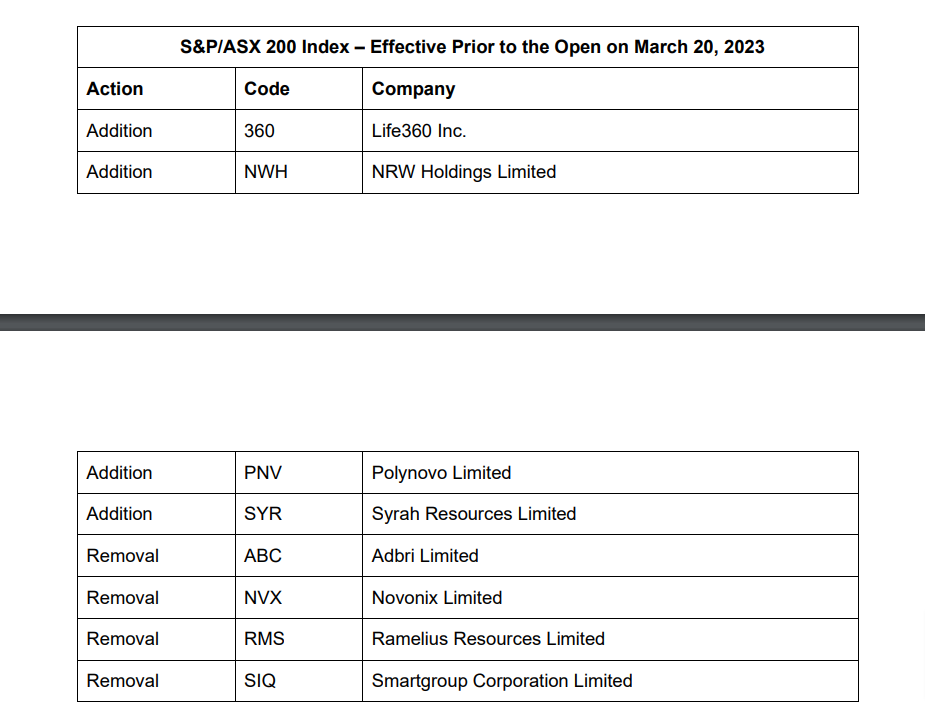This screenshot has height=718, width=925.
Task: Click on Polynovo Limited text
Action: coord(441,473)
